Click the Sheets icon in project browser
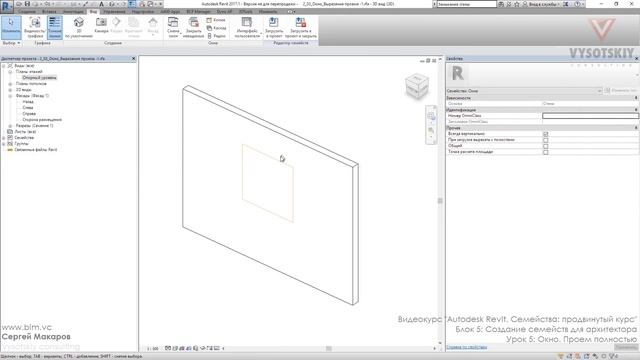 (10, 132)
